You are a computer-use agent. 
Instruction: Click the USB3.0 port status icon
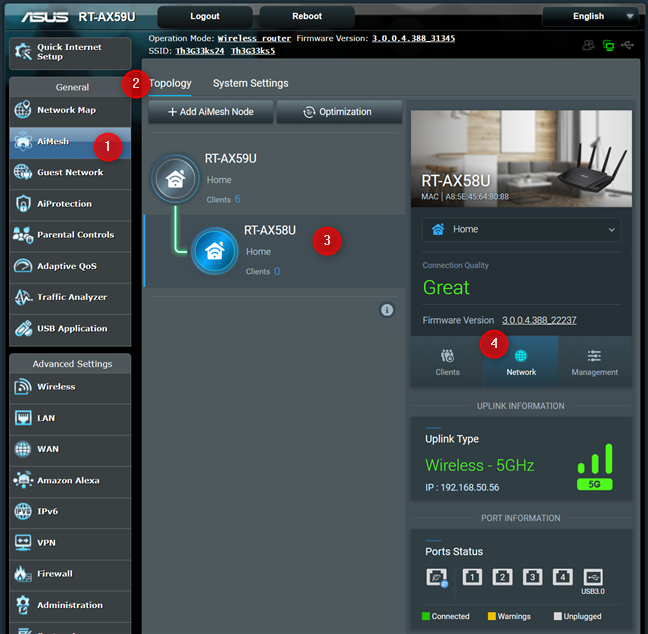(593, 577)
